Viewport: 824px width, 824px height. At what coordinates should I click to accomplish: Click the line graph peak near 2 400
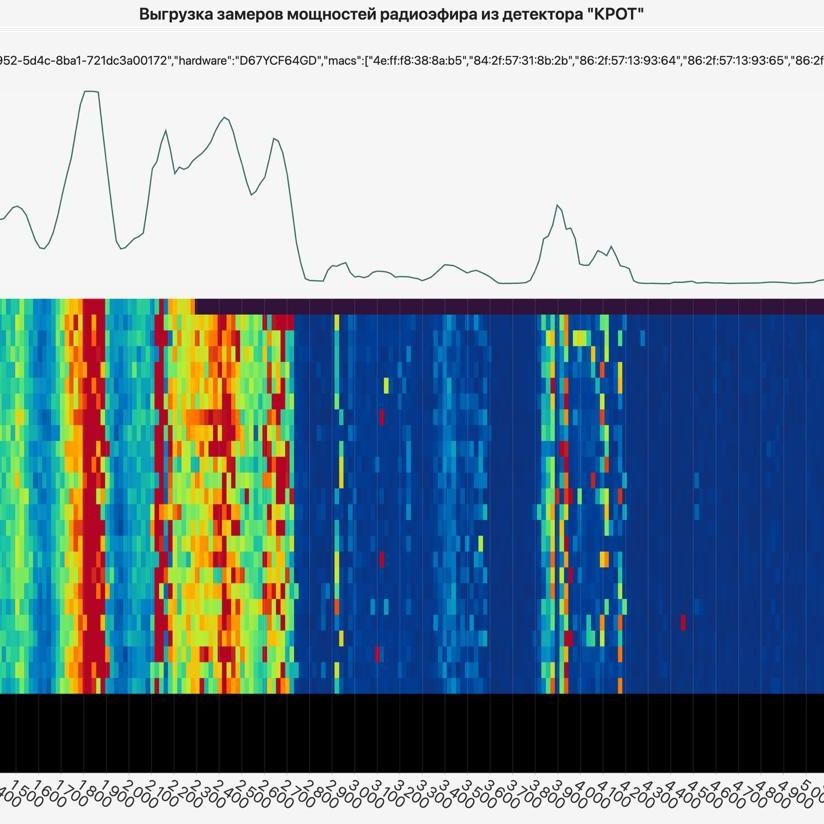point(225,117)
